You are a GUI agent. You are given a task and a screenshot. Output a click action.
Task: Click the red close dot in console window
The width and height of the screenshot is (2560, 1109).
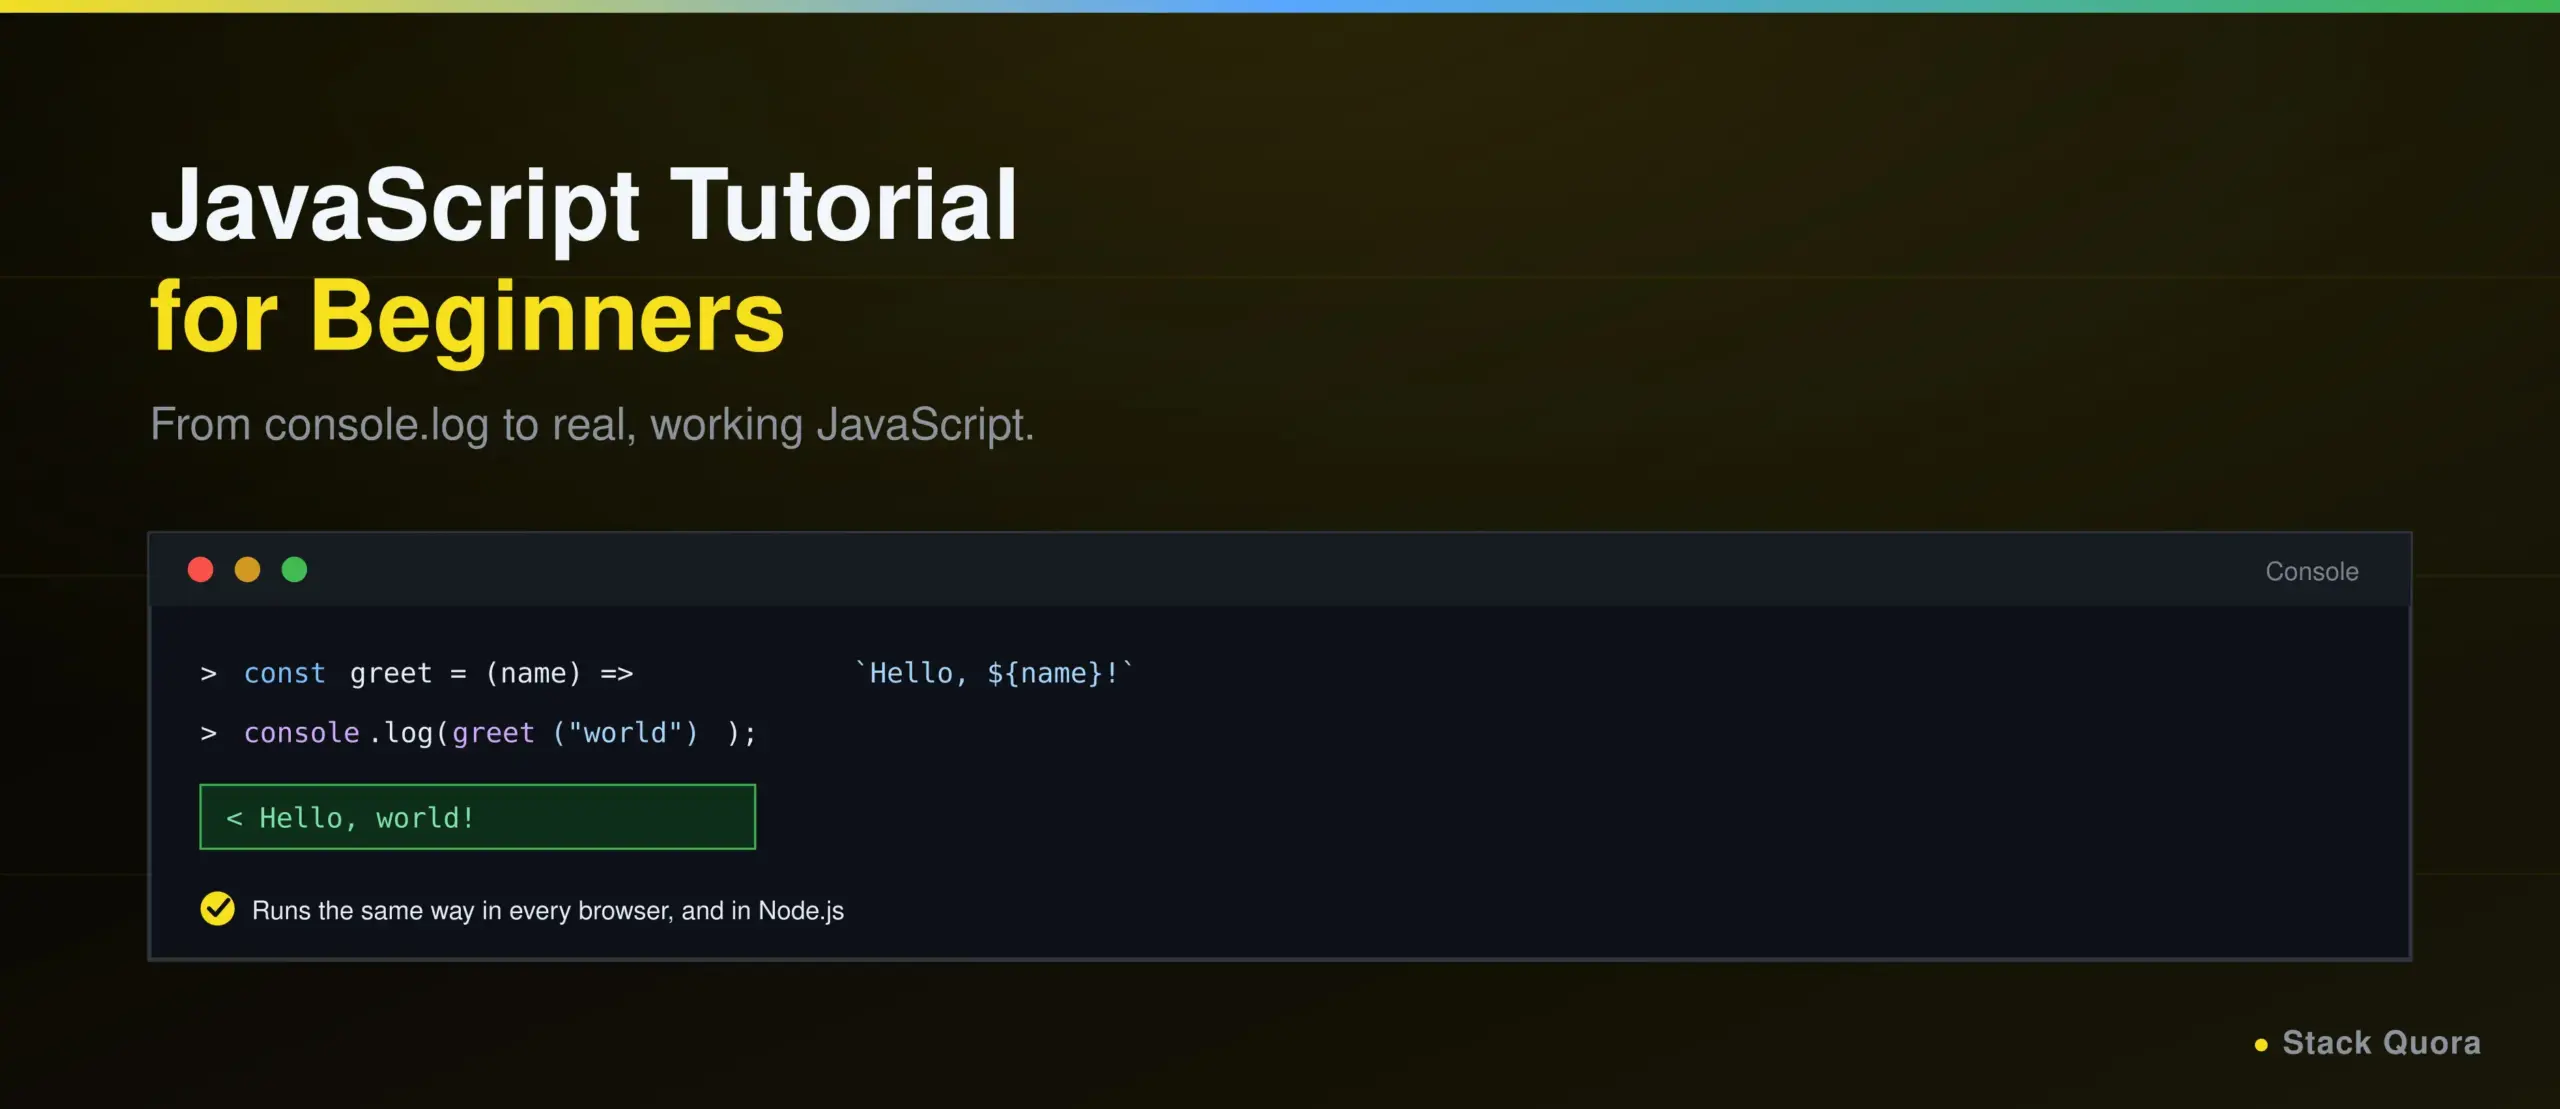tap(201, 570)
